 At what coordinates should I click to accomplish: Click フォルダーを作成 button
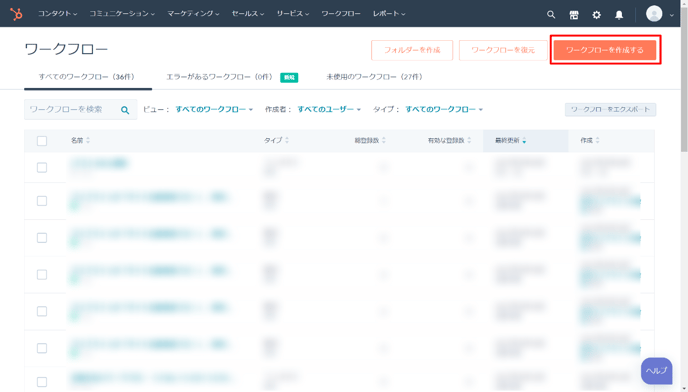(412, 50)
